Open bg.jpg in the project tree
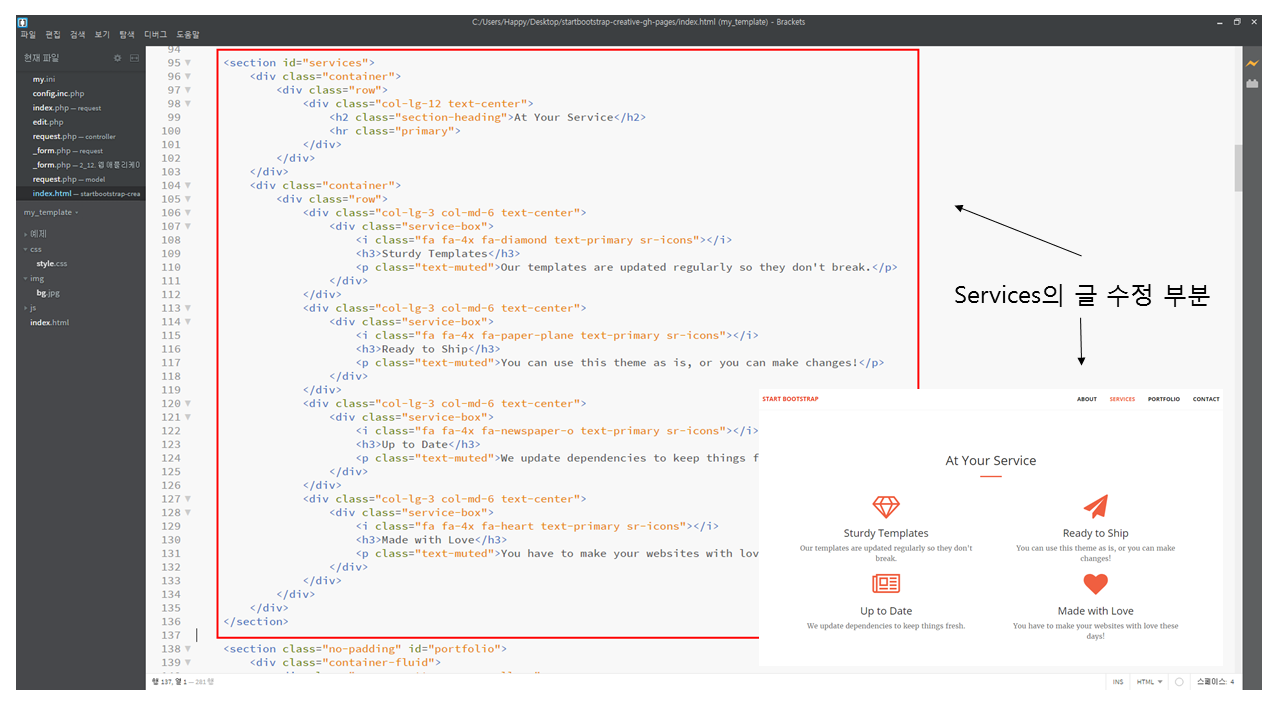Viewport: 1280px width, 720px height. coord(48,293)
